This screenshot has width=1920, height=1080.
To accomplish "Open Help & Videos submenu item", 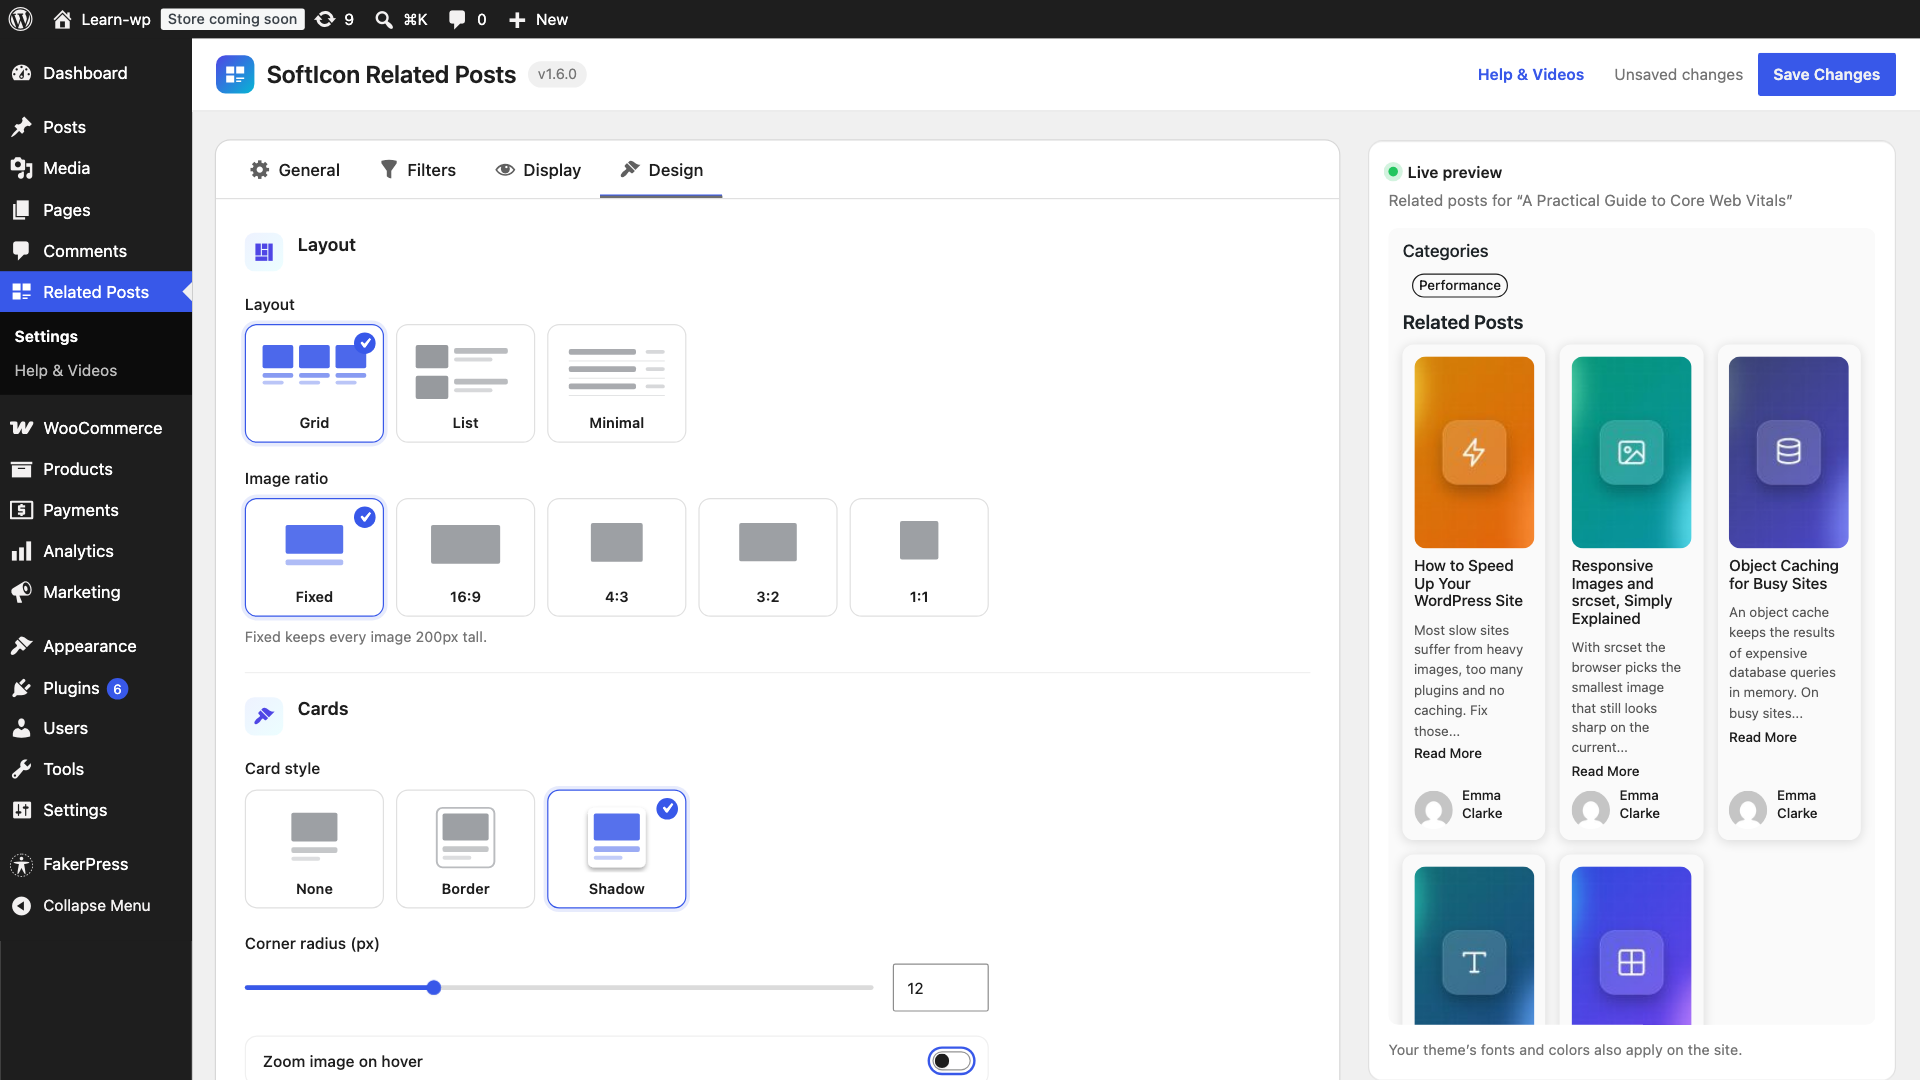I will [66, 370].
